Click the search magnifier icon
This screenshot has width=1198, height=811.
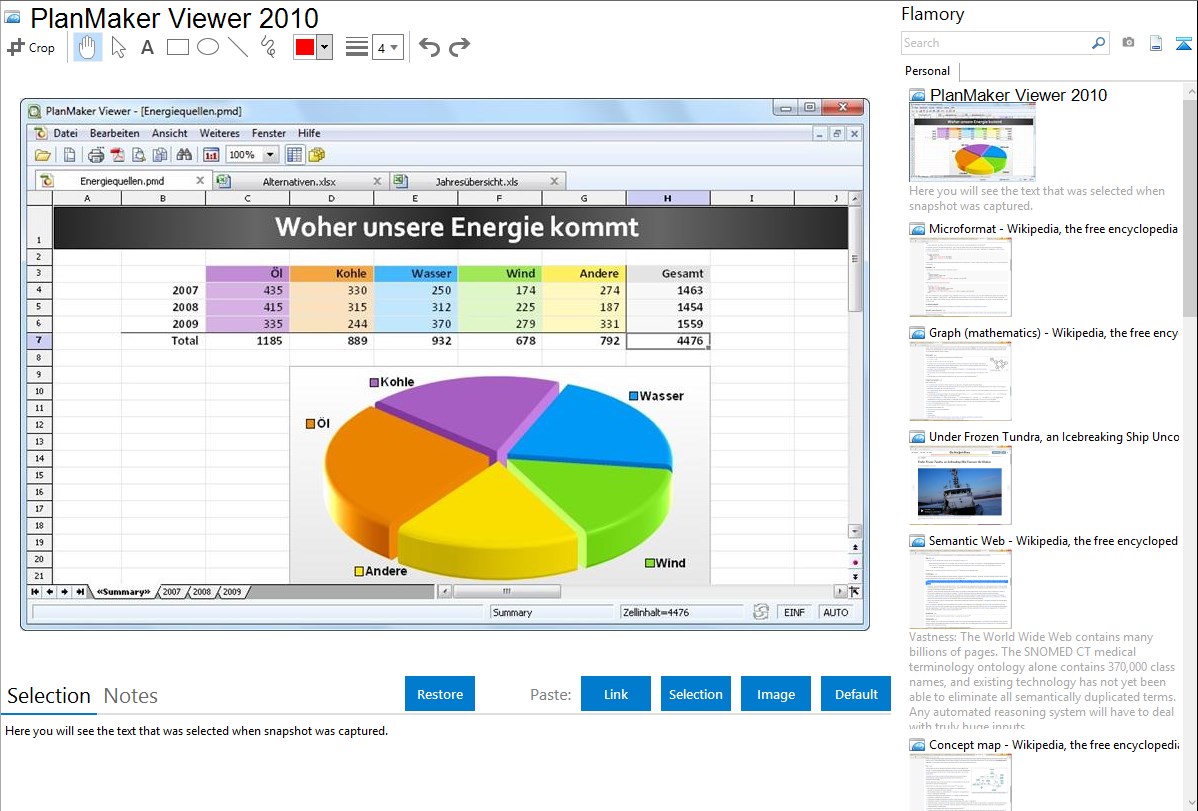(x=1098, y=43)
